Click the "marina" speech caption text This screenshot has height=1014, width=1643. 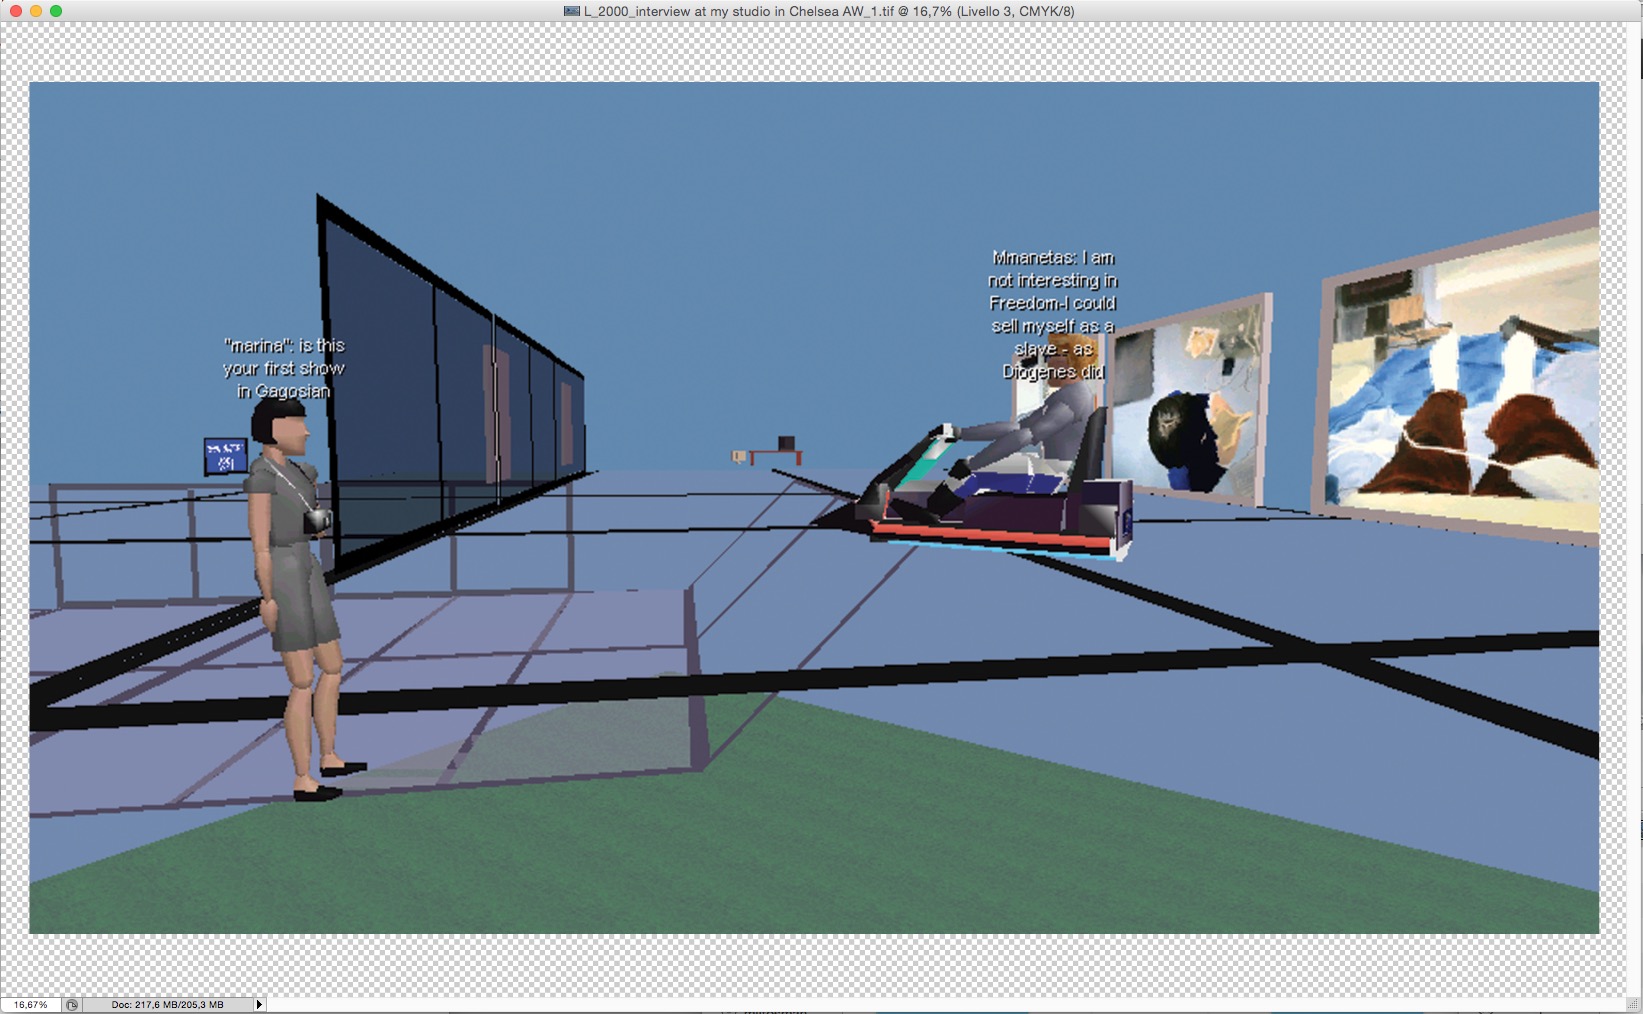pyautogui.click(x=284, y=368)
